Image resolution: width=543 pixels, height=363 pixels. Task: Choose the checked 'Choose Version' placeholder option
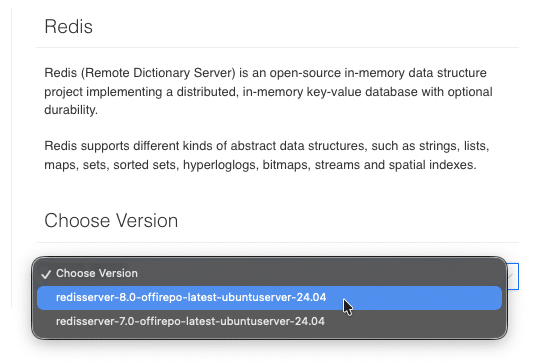269,273
